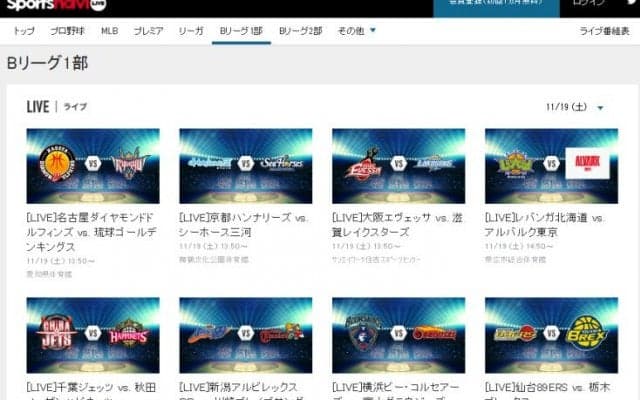Switch to the プレミア tab
640x400 pixels.
(x=148, y=31)
